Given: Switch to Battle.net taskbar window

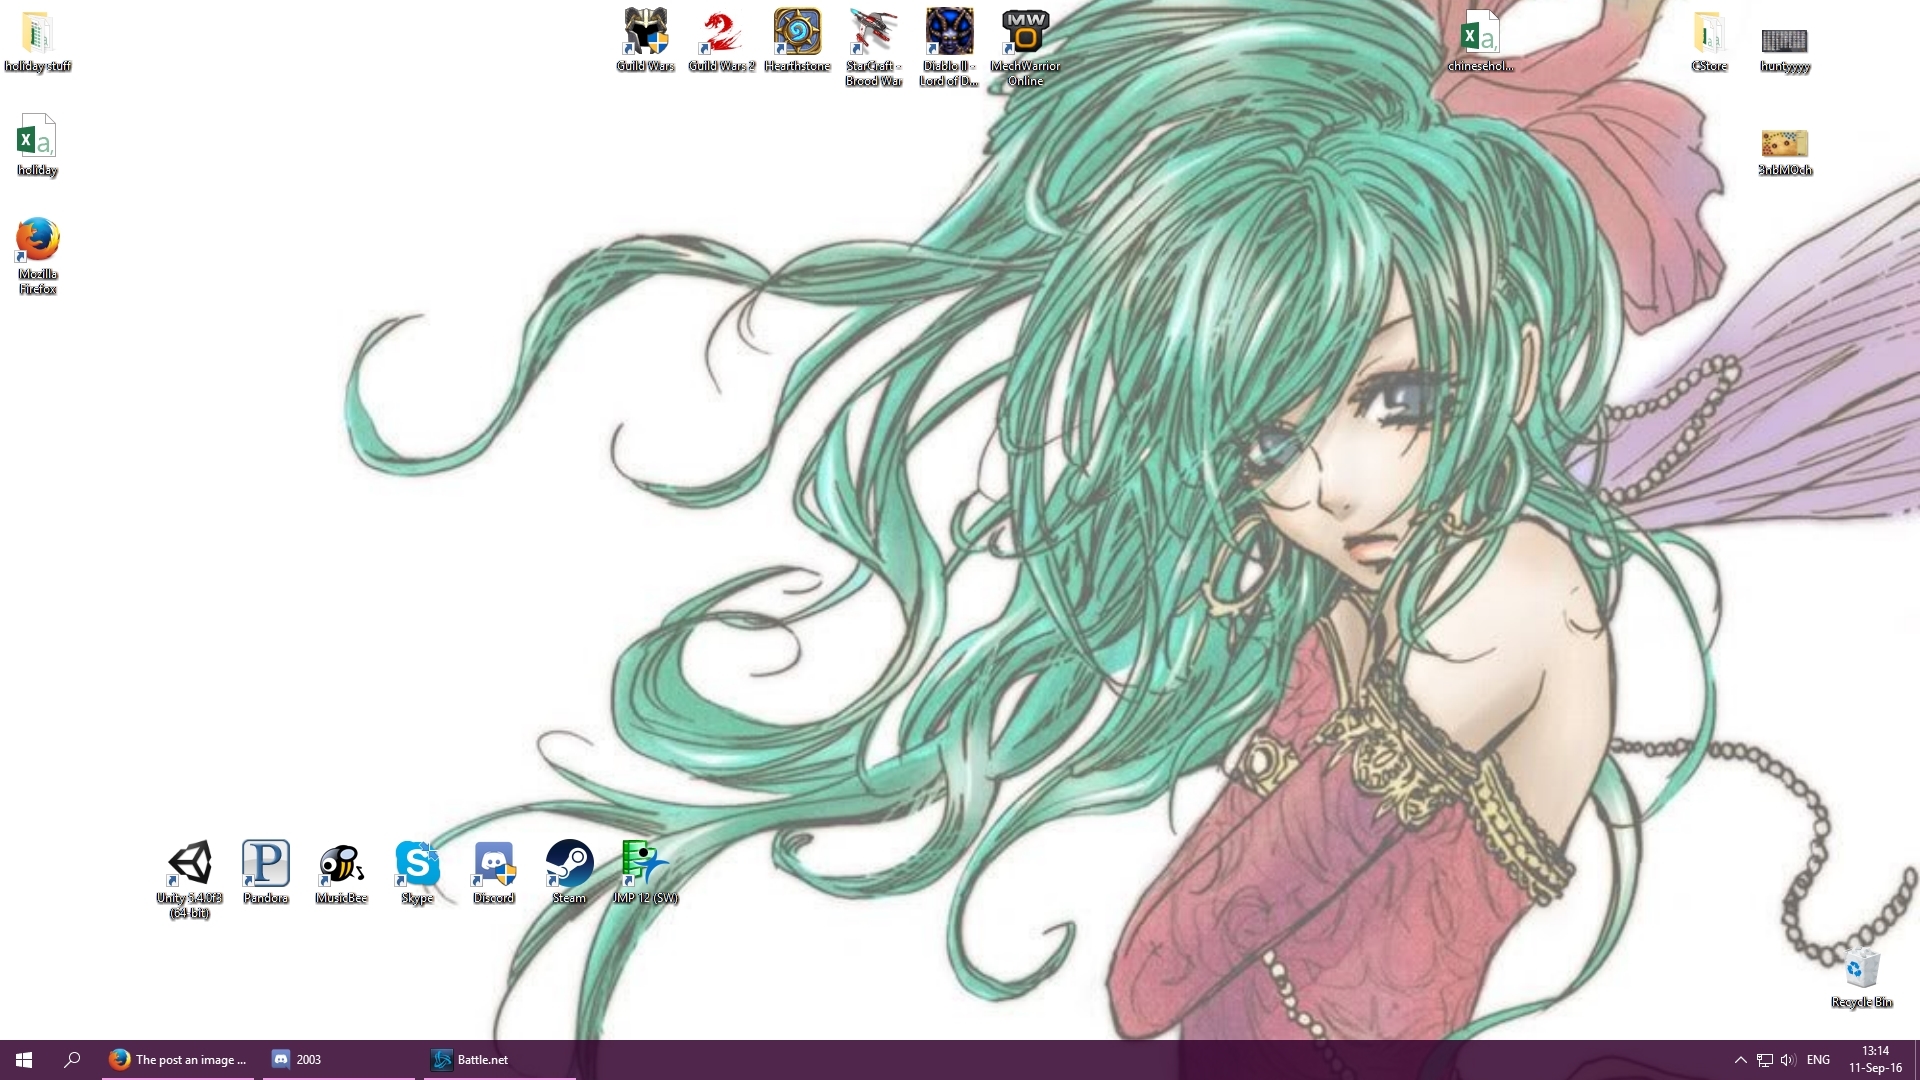Looking at the screenshot, I should [x=500, y=1060].
